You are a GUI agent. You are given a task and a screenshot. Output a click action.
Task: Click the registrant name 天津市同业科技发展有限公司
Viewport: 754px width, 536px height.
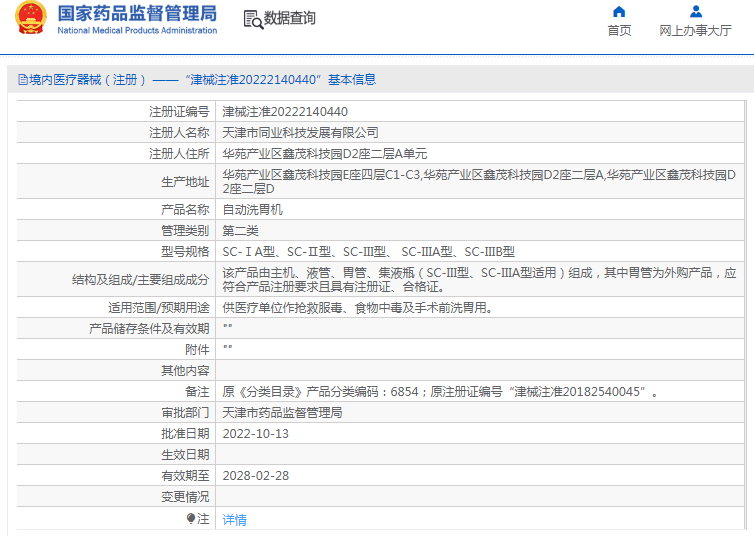(x=300, y=133)
